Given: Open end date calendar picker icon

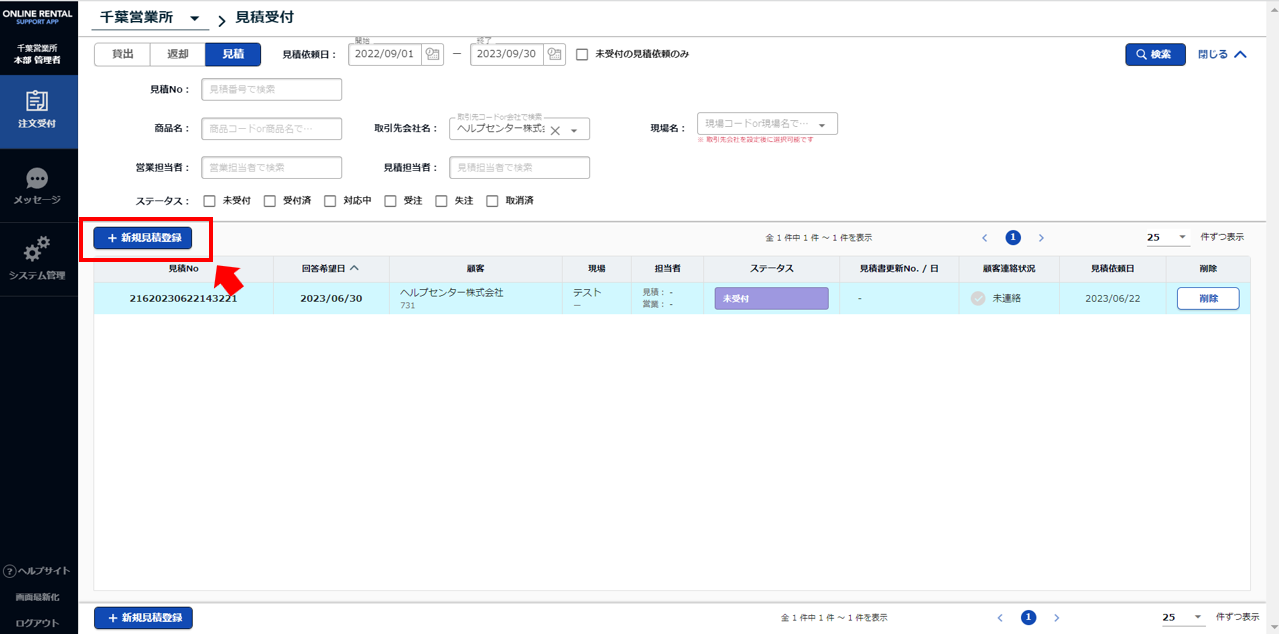Looking at the screenshot, I should pyautogui.click(x=554, y=54).
